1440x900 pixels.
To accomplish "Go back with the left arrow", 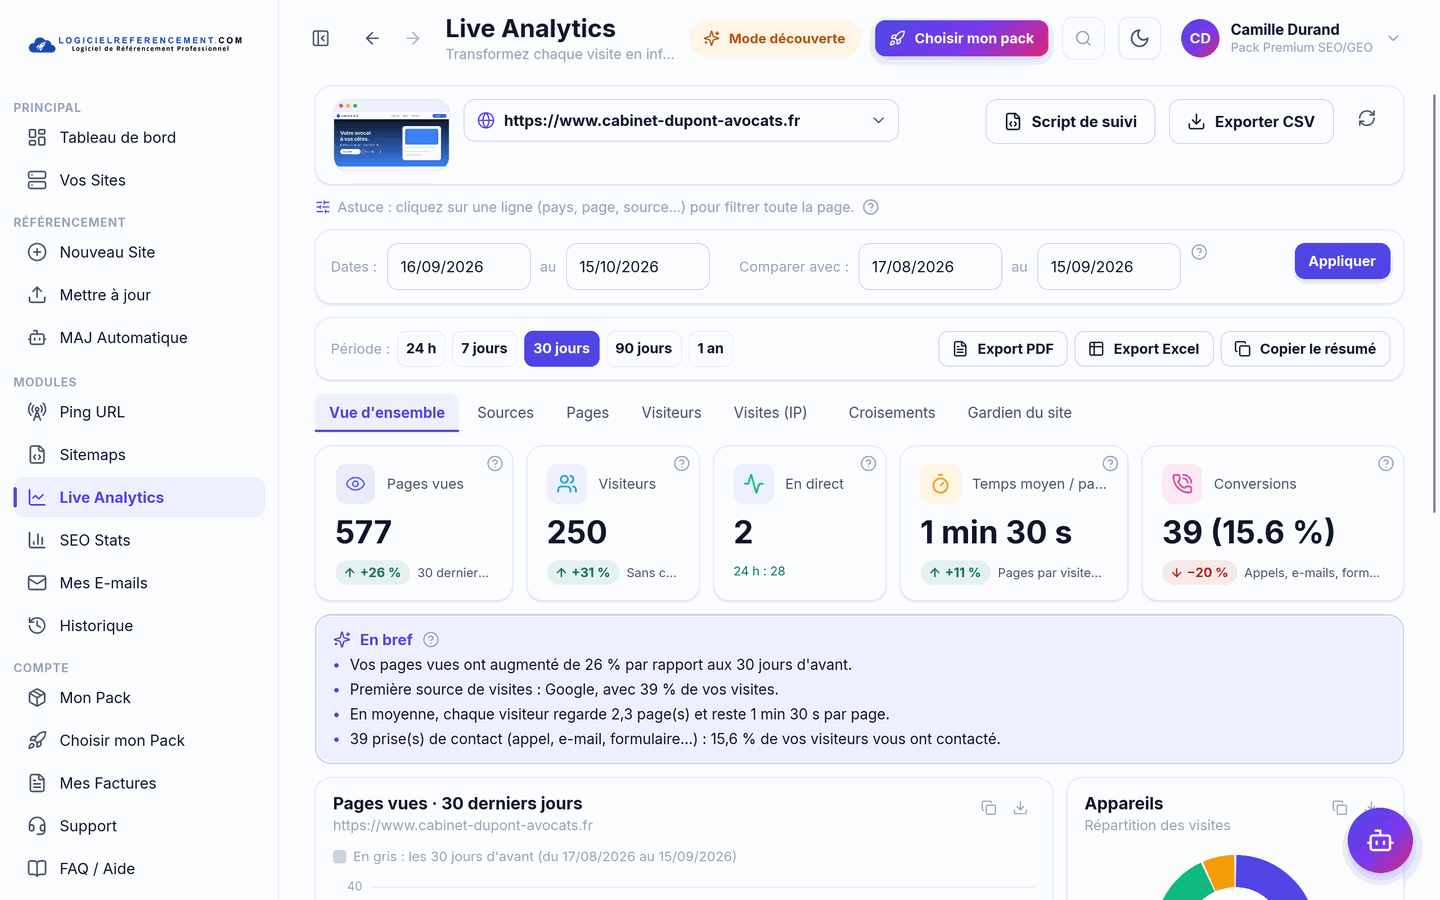I will (372, 38).
